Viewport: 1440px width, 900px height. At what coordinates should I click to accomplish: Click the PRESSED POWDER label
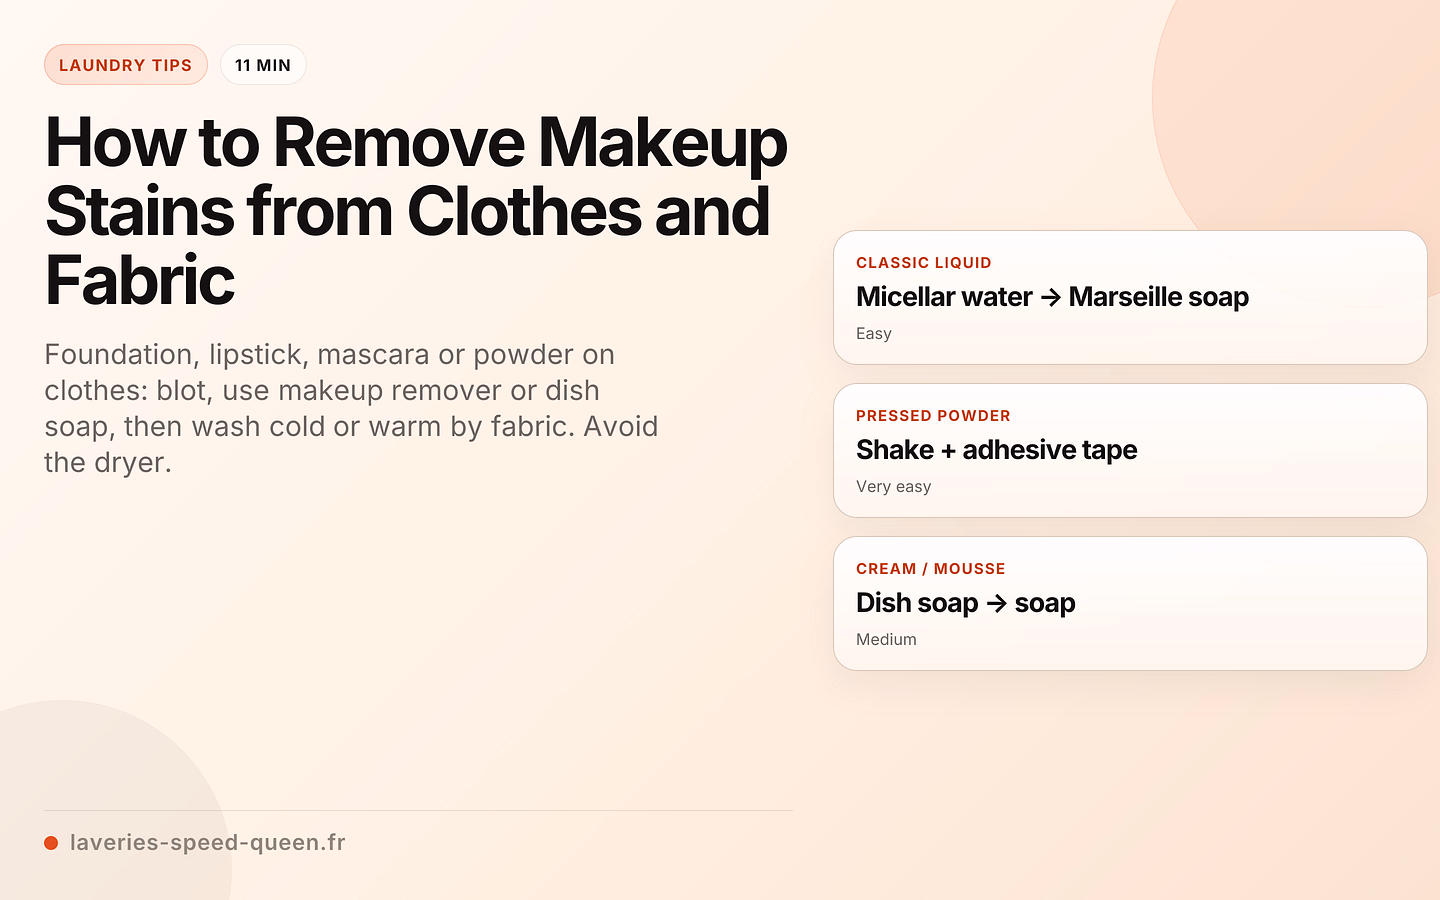tap(933, 416)
